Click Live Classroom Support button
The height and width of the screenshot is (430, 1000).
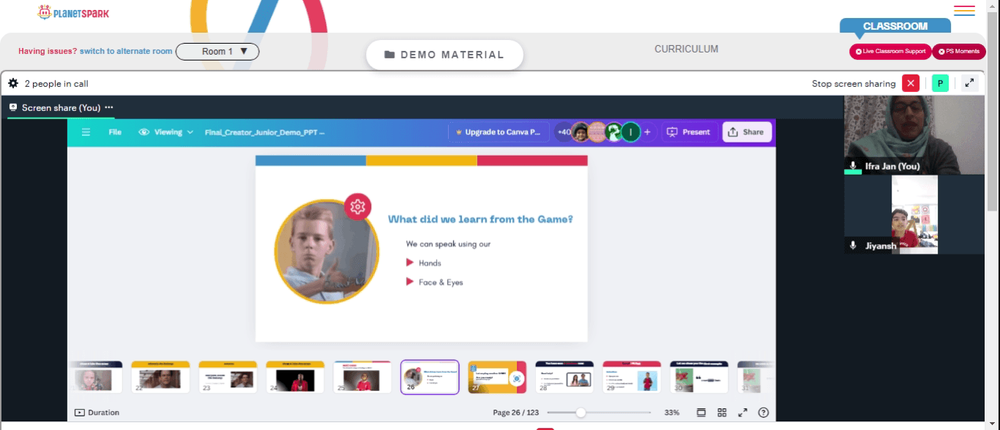890,52
